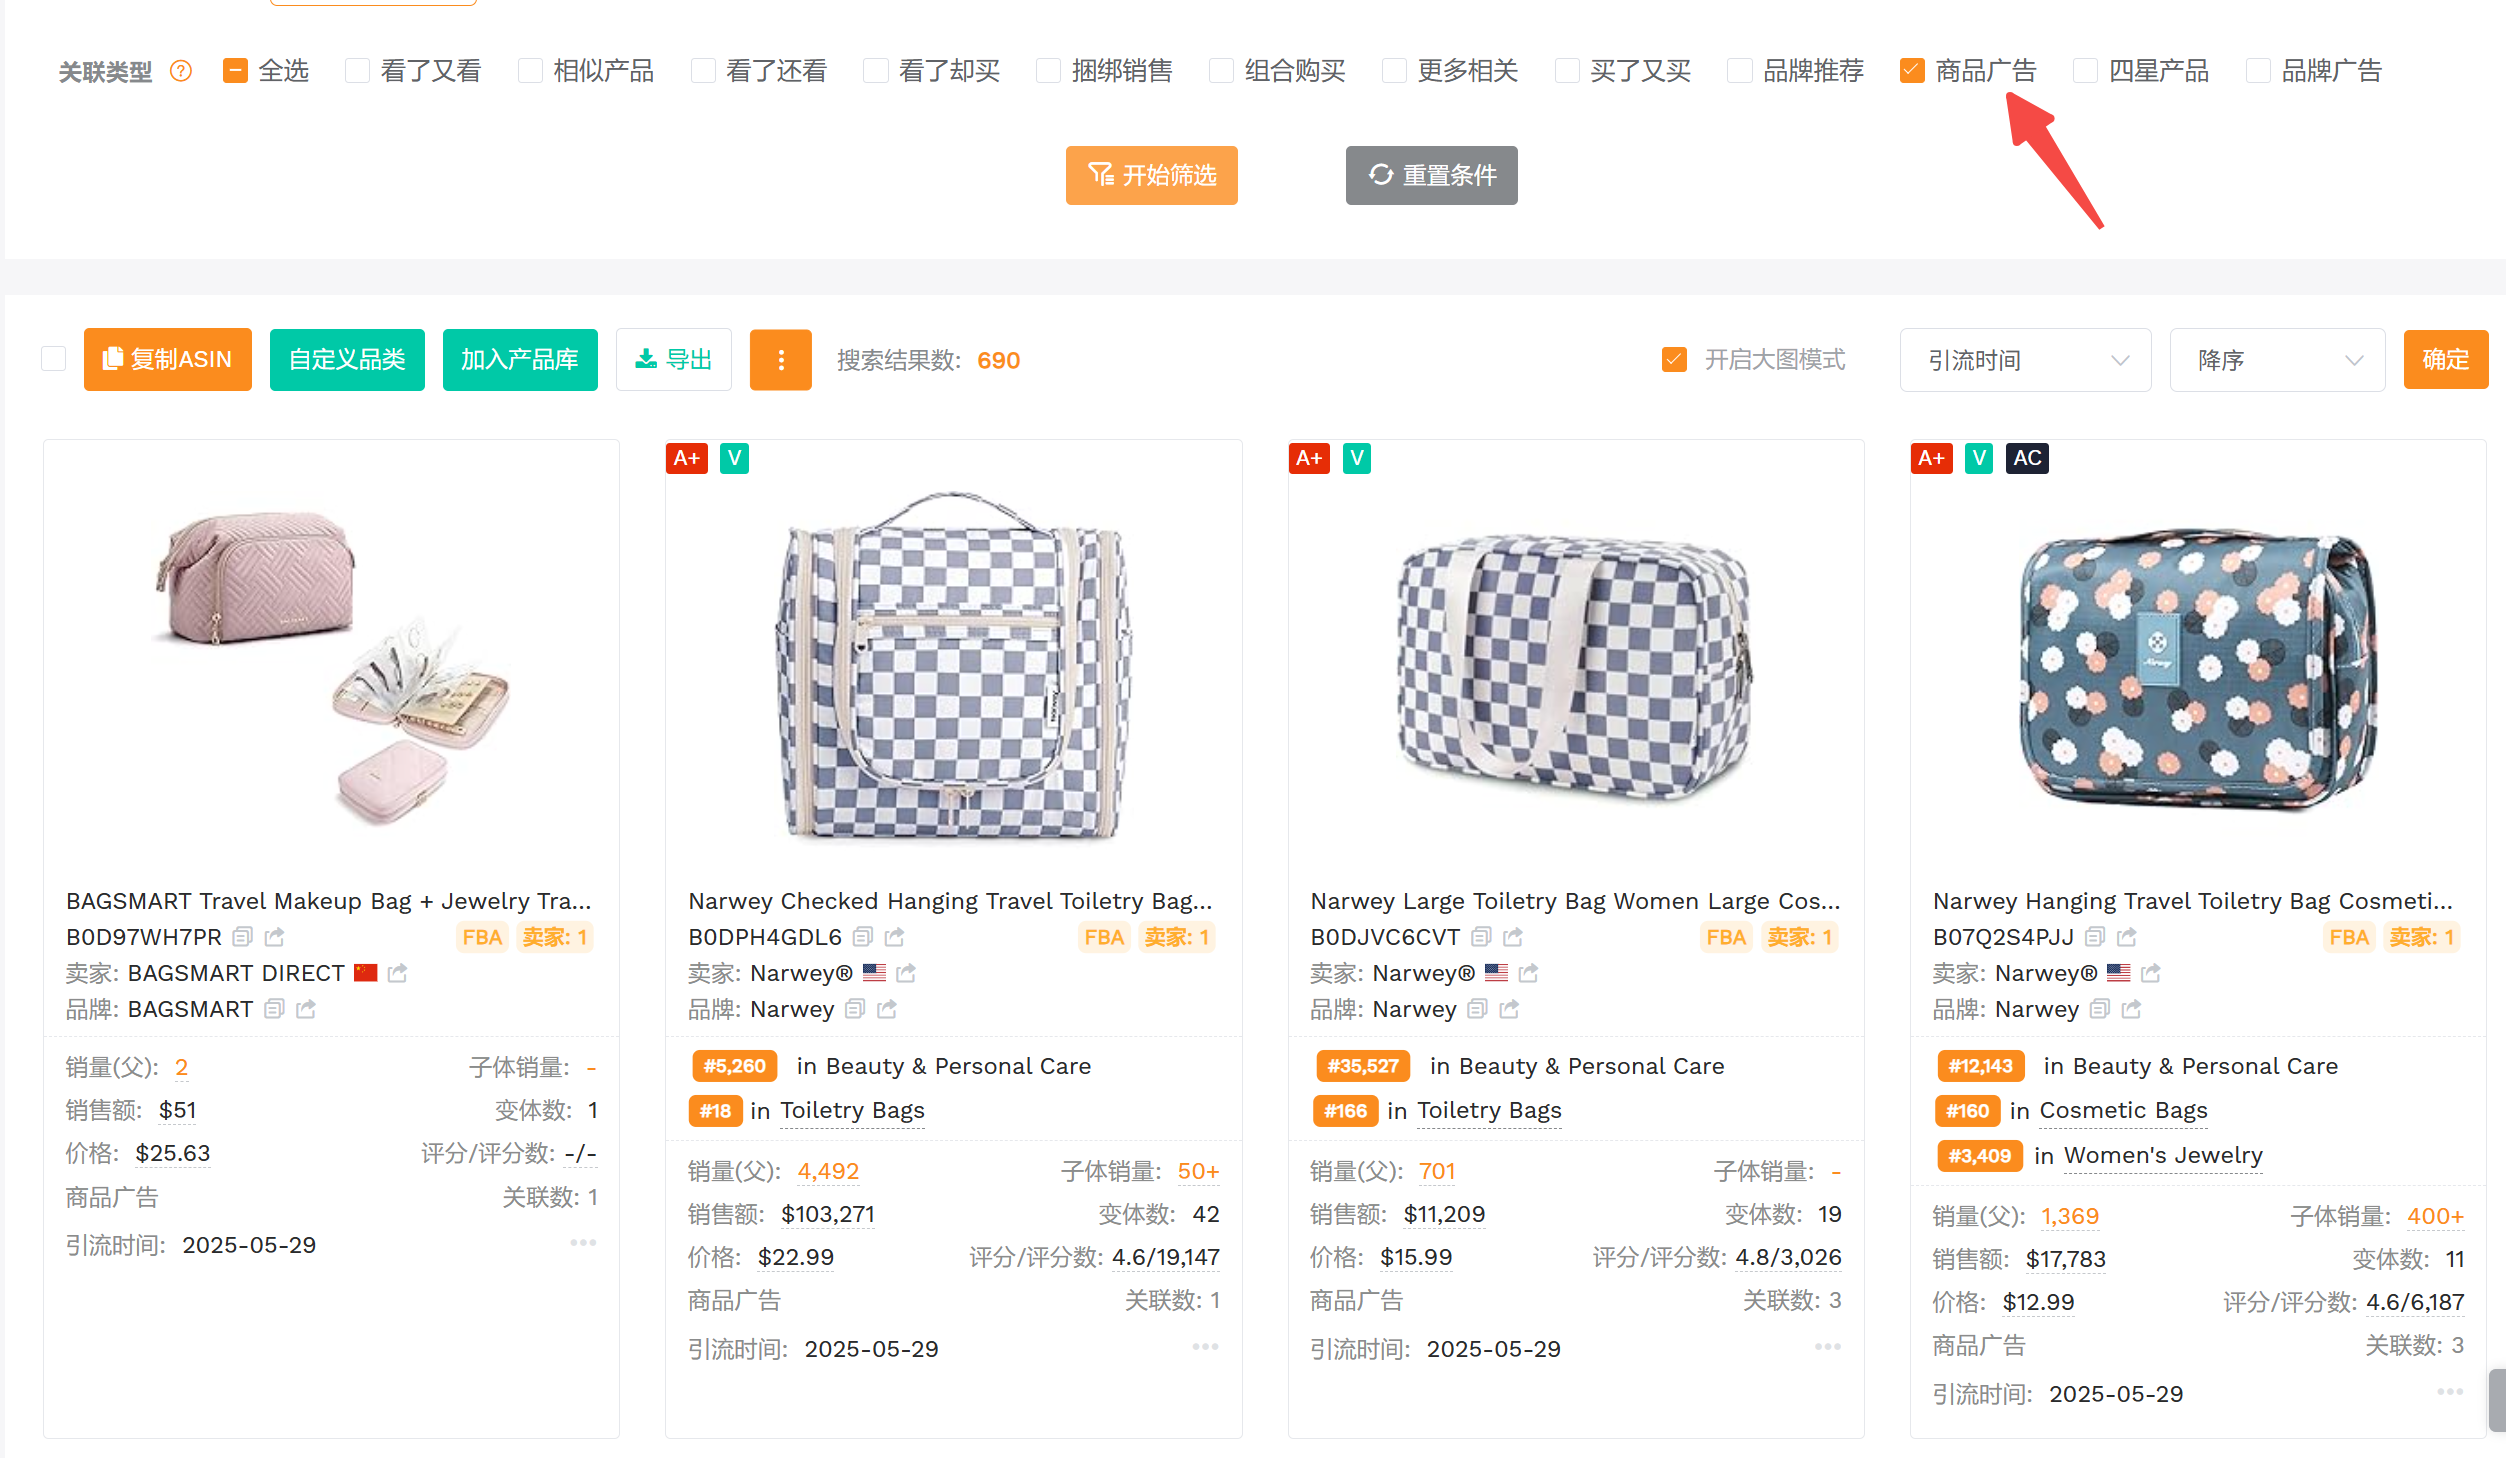Open Cosmetic Bags category link
This screenshot has height=1458, width=2506.
tap(2123, 1111)
